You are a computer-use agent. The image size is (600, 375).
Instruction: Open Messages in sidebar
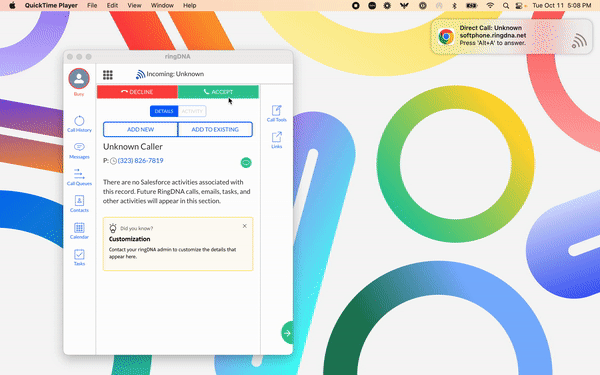click(79, 150)
